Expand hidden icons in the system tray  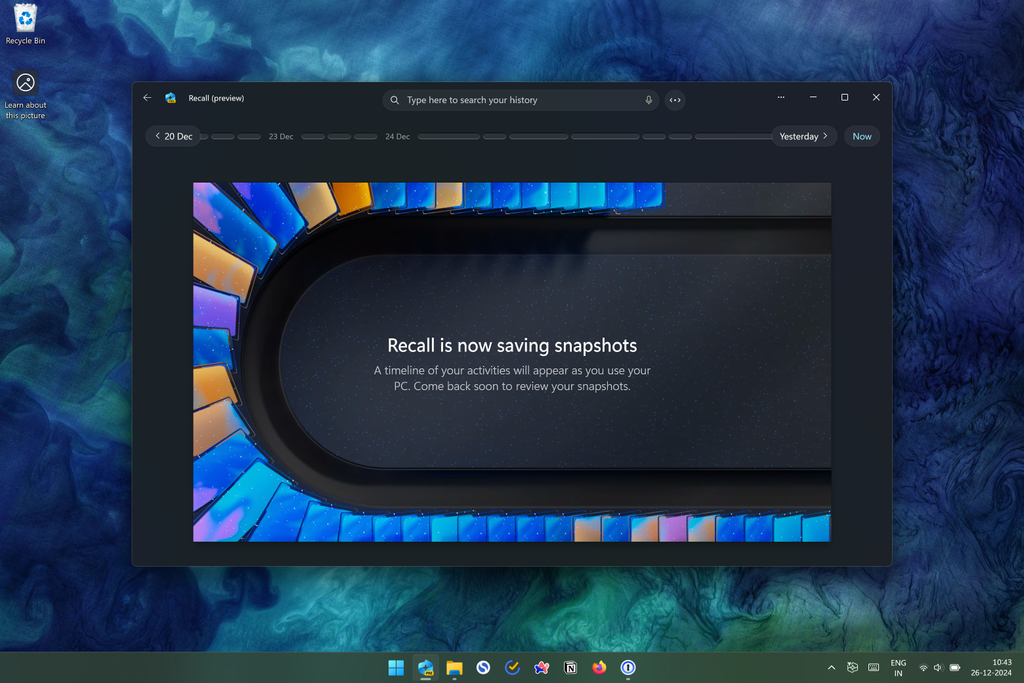coord(831,667)
